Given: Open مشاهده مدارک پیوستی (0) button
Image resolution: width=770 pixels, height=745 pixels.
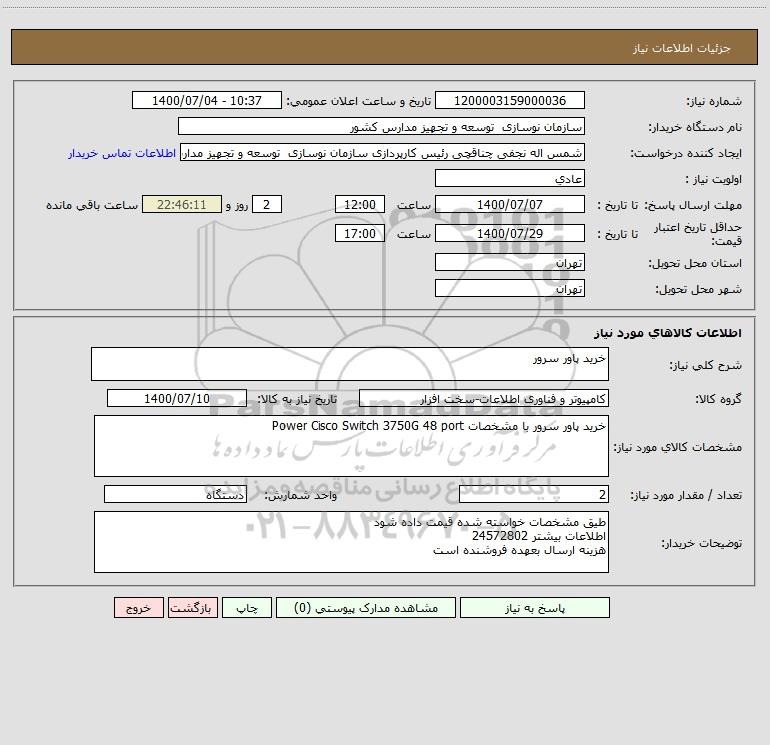Looking at the screenshot, I should point(366,608).
